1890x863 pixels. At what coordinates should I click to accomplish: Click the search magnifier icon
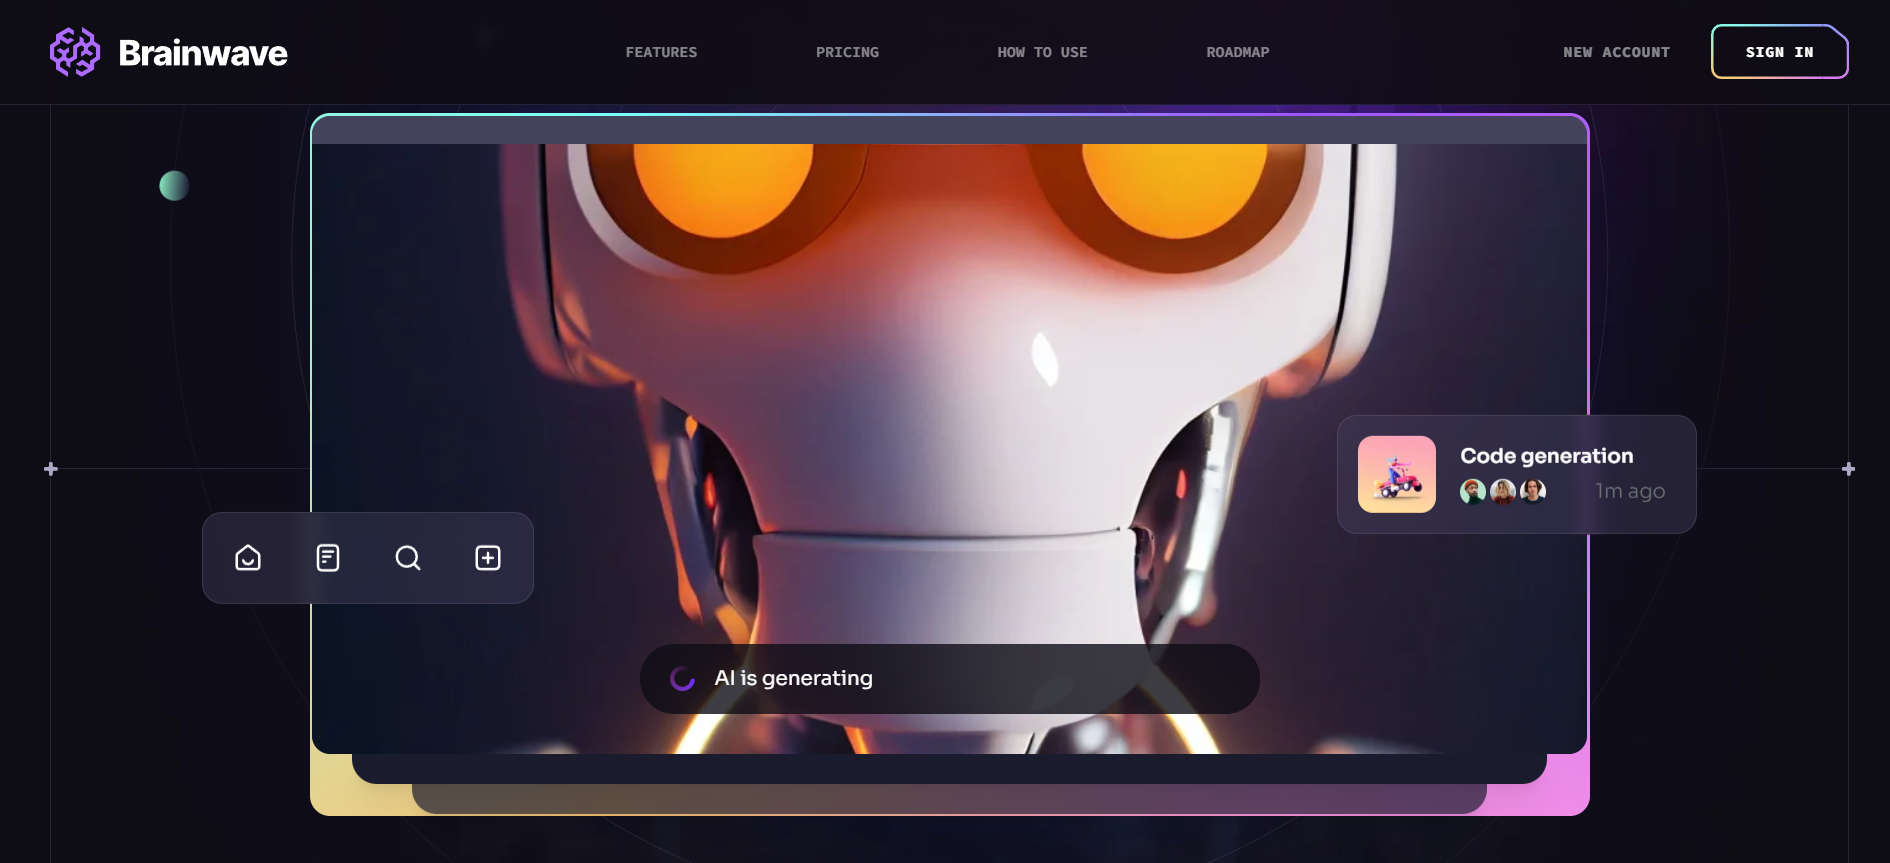click(408, 558)
